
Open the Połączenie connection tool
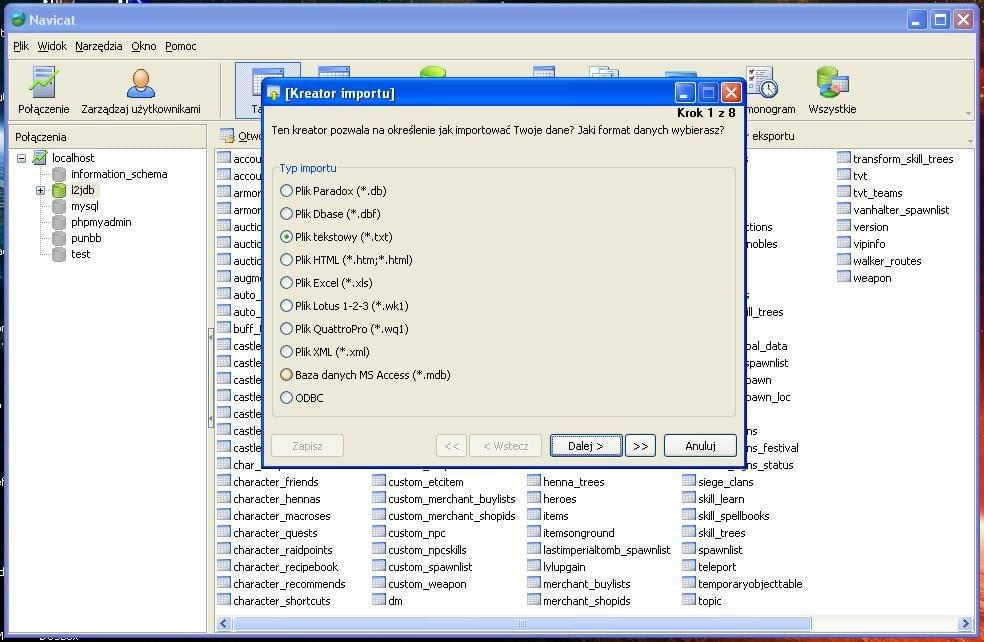(x=43, y=91)
